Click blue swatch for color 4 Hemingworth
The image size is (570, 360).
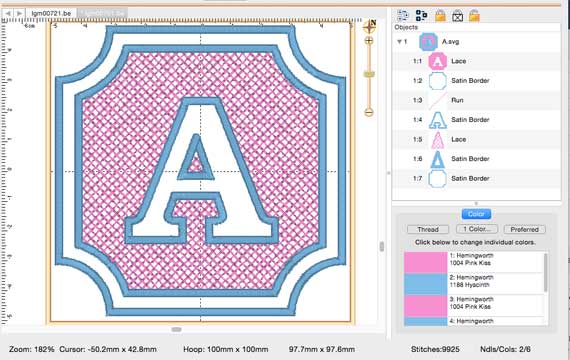tap(425, 321)
